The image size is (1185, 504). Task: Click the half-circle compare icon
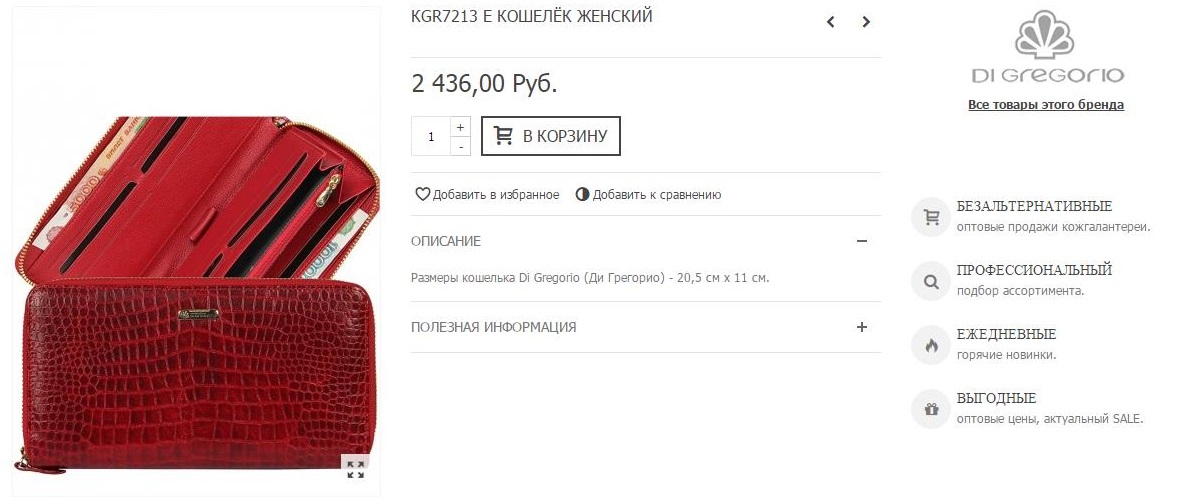tap(582, 194)
